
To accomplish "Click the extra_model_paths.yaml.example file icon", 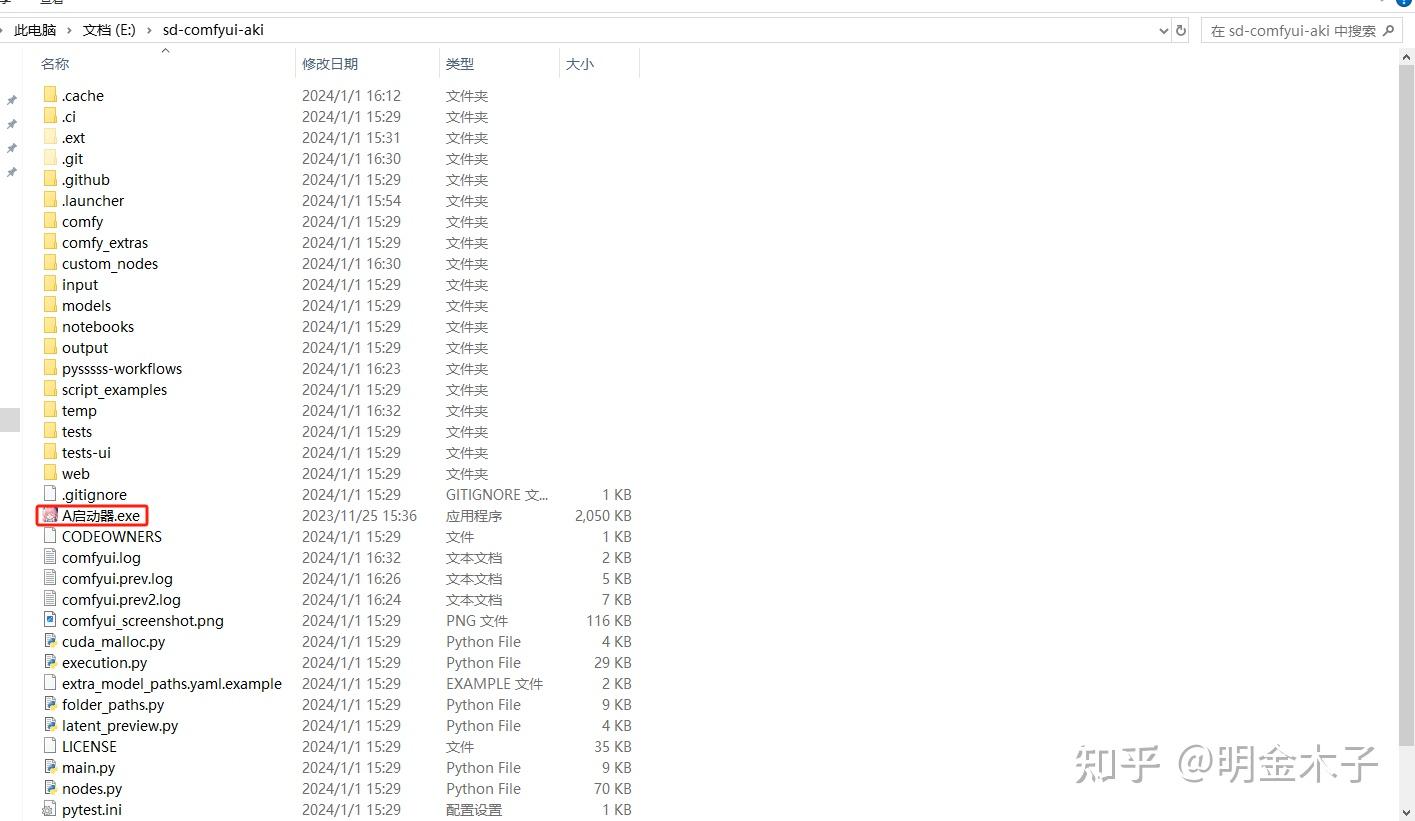I will coord(50,683).
